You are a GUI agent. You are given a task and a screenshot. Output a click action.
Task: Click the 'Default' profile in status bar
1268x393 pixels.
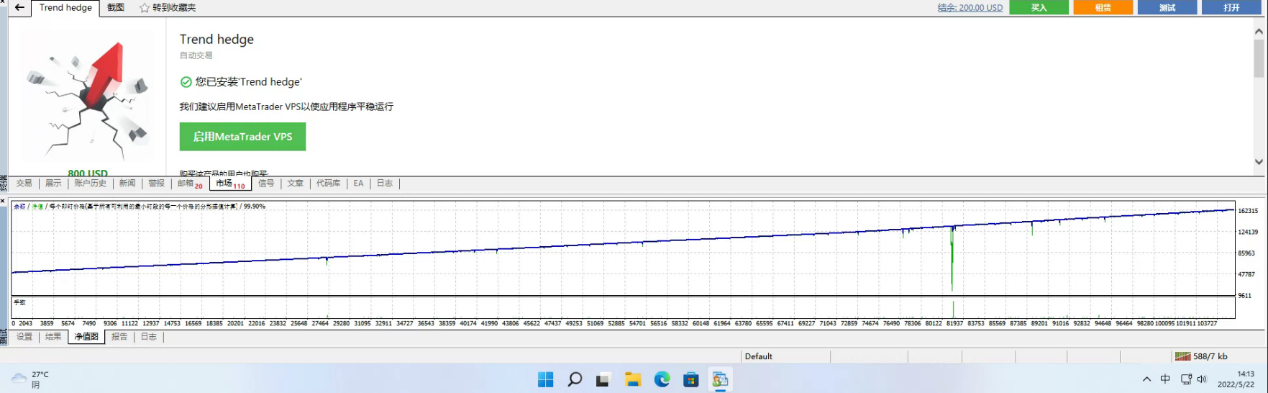click(x=759, y=356)
